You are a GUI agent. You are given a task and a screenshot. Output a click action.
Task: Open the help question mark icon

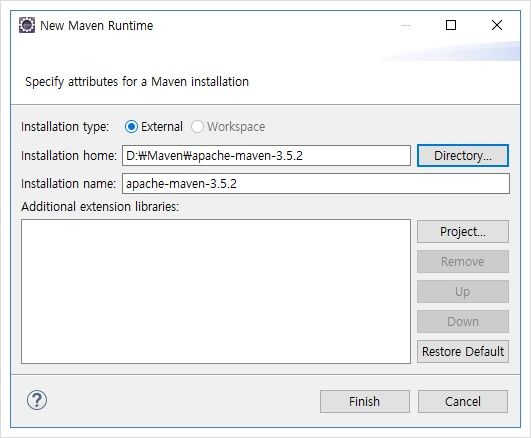point(37,400)
